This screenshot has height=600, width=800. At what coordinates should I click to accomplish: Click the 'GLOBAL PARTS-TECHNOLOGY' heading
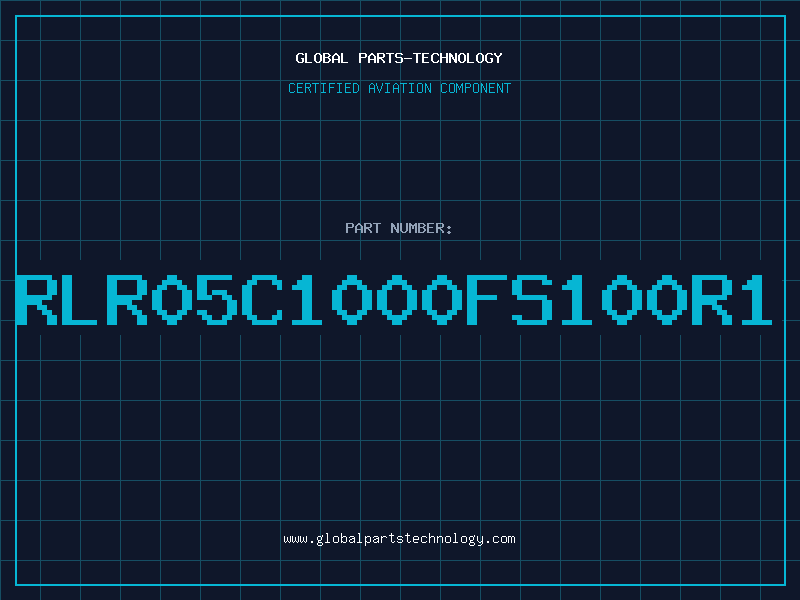399,58
